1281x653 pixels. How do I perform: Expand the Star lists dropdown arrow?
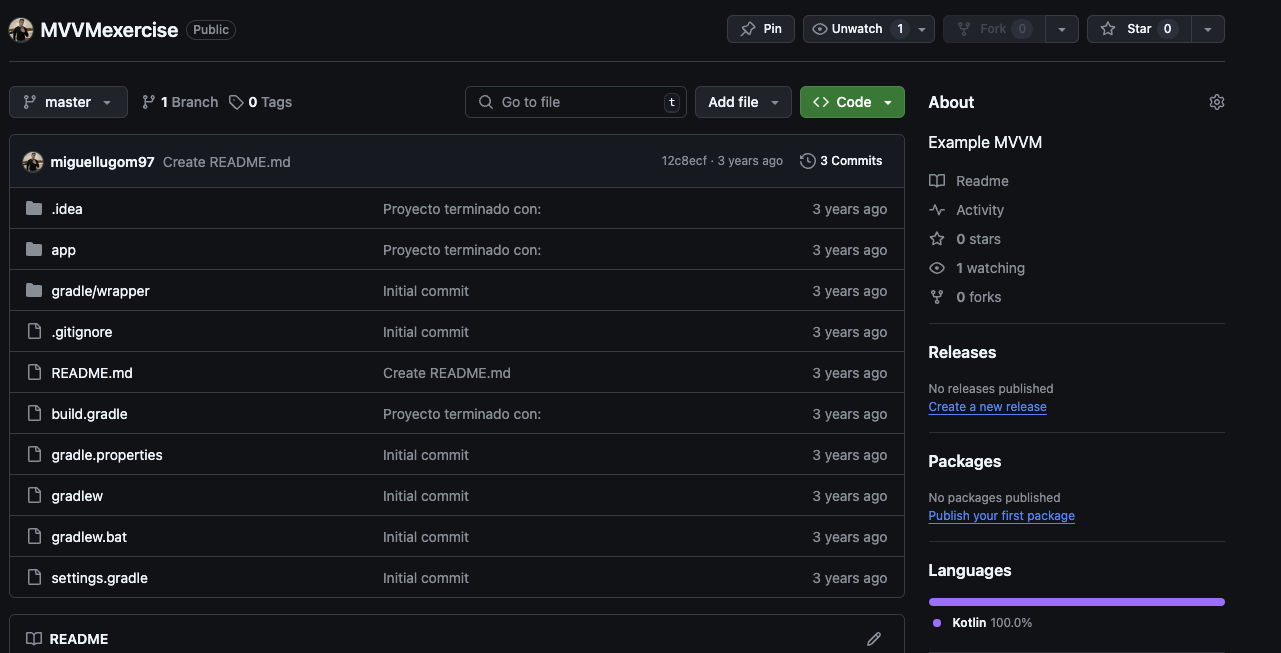pyautogui.click(x=1208, y=29)
